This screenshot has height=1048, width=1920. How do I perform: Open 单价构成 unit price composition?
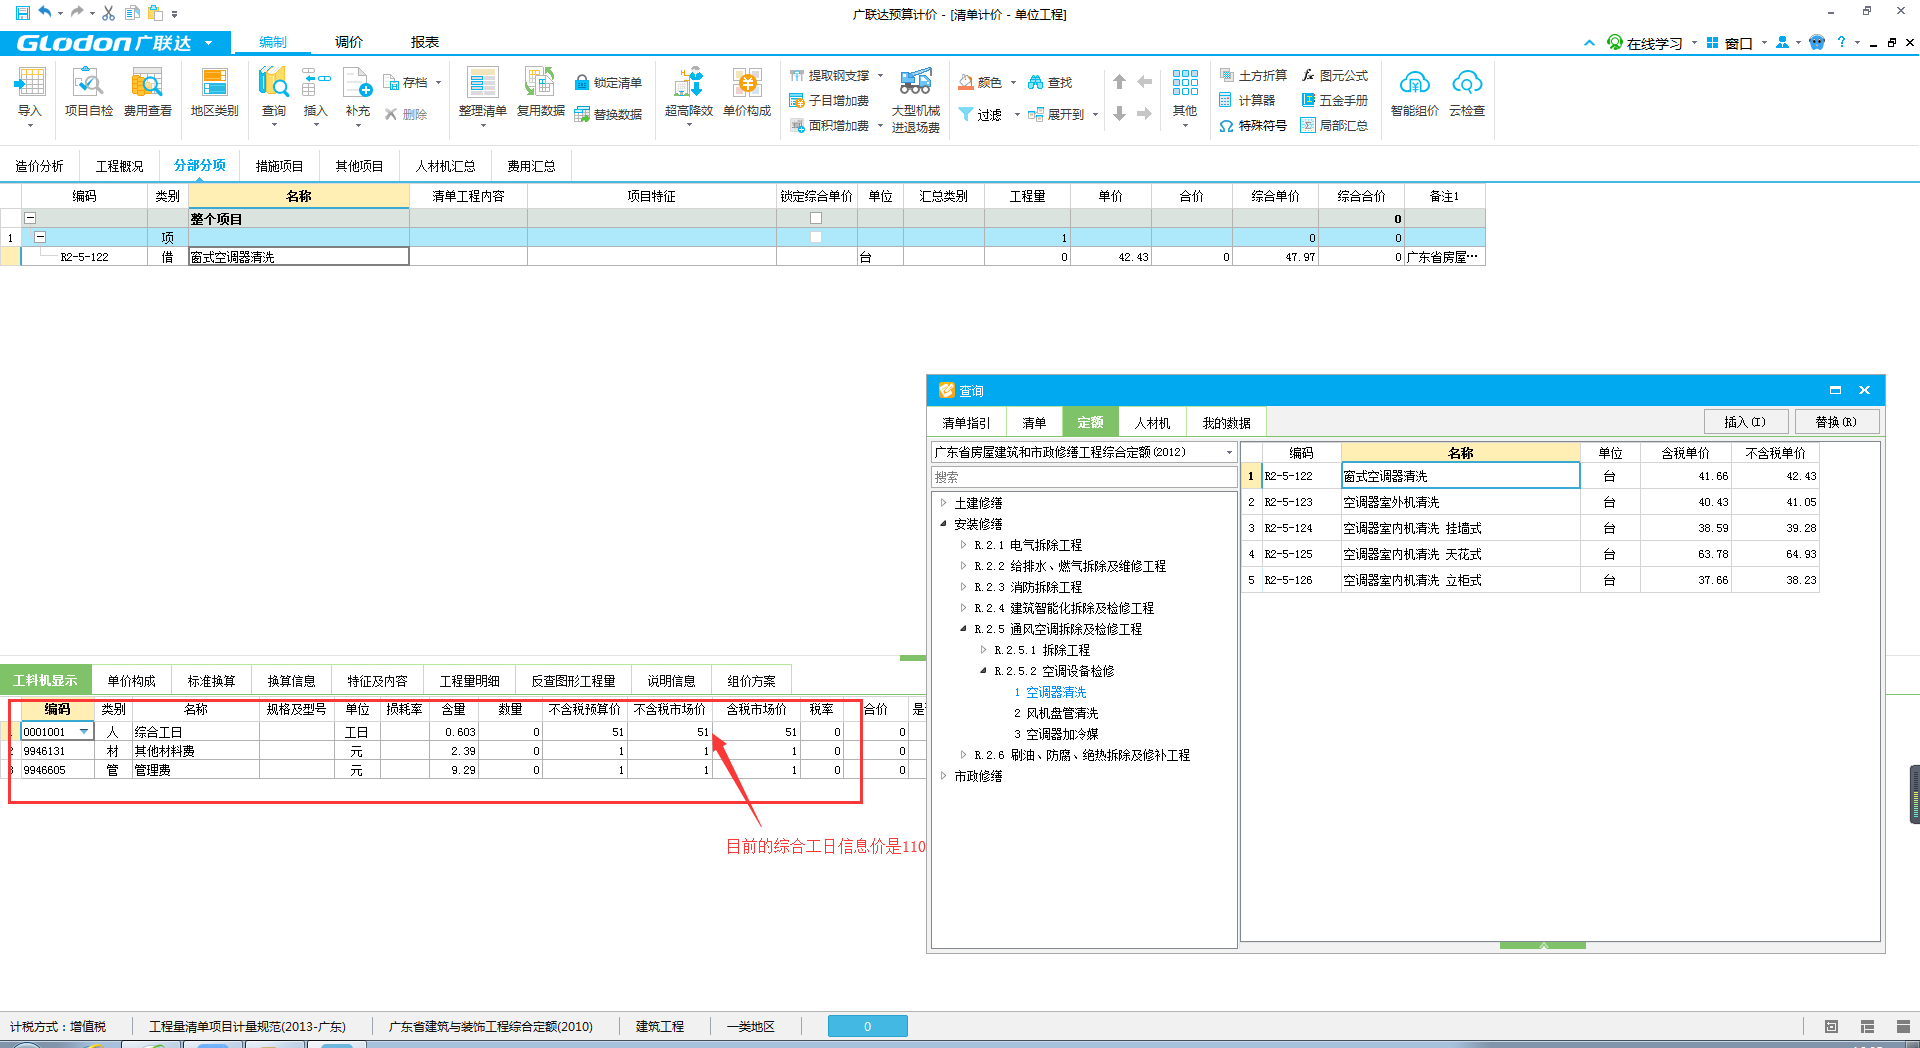747,93
